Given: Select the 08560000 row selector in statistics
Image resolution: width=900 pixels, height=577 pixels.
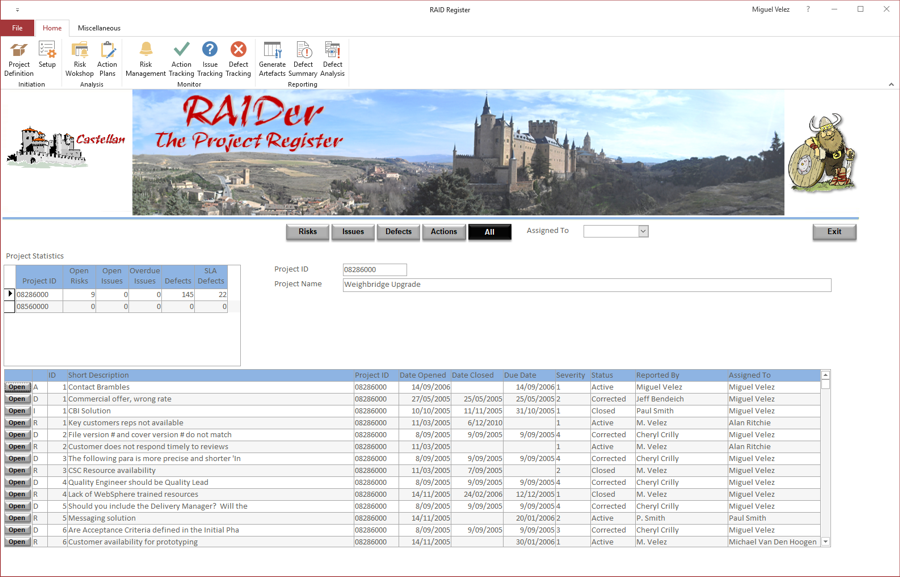Looking at the screenshot, I should tap(10, 307).
